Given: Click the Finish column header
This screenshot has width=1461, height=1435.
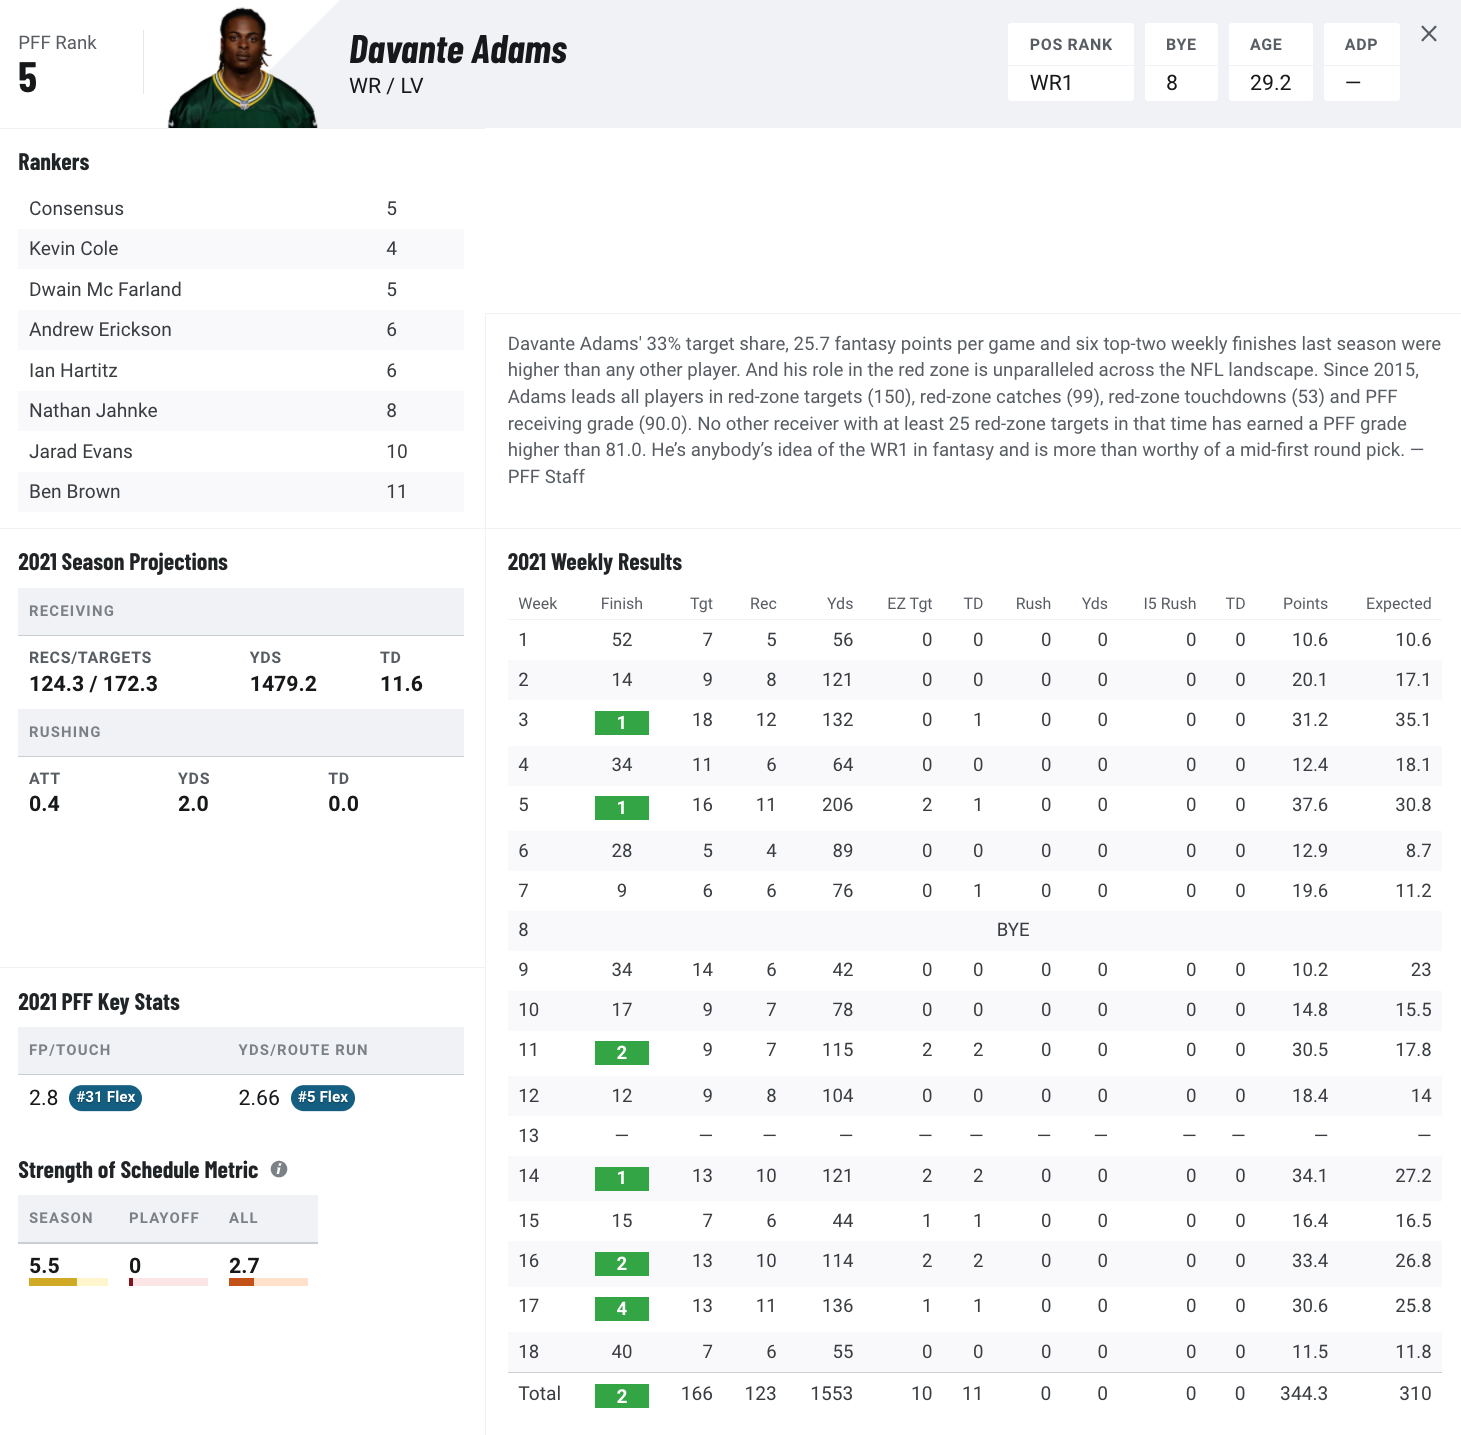Looking at the screenshot, I should tap(622, 603).
